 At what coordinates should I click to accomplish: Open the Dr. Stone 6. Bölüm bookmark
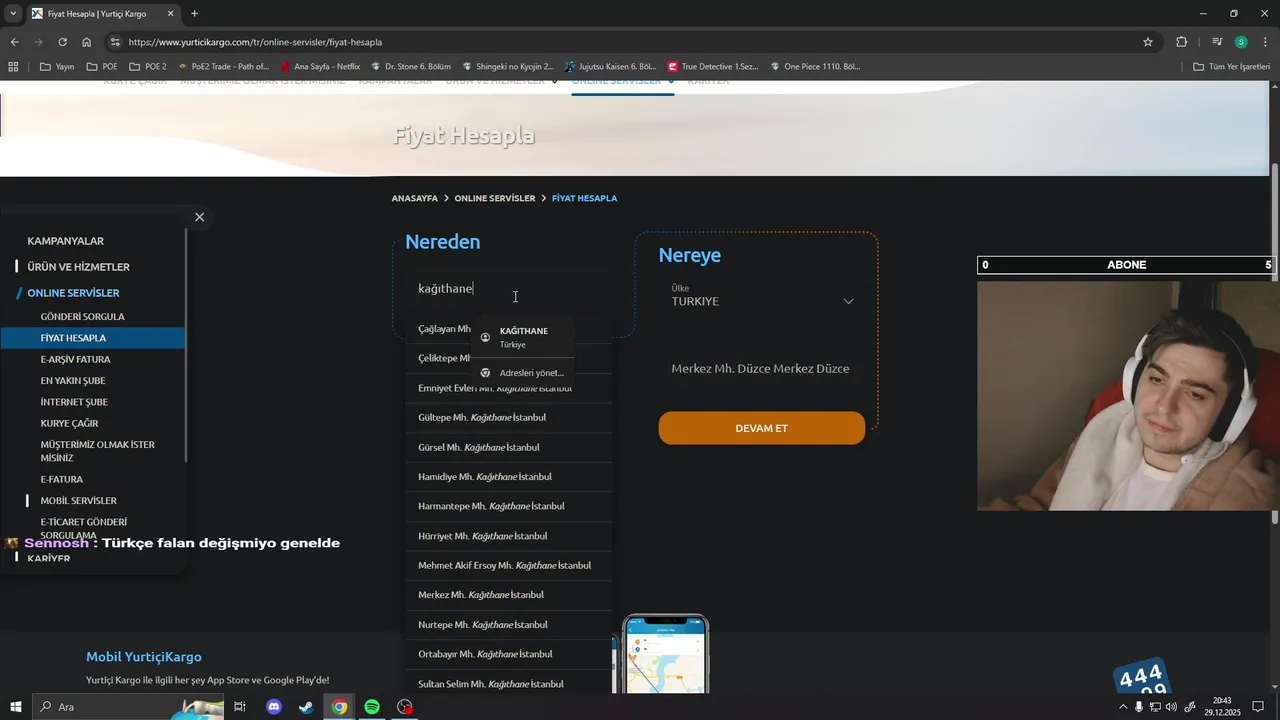(411, 67)
